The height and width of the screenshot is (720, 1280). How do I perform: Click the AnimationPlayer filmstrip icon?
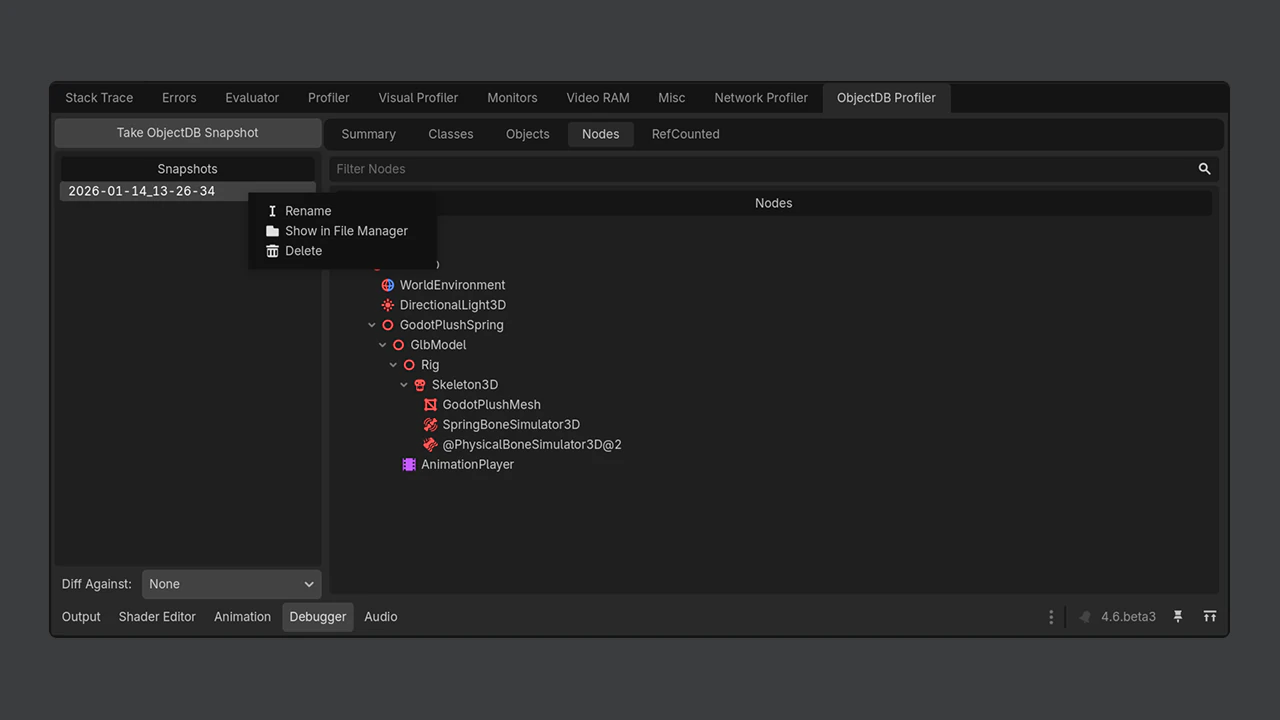coord(409,465)
